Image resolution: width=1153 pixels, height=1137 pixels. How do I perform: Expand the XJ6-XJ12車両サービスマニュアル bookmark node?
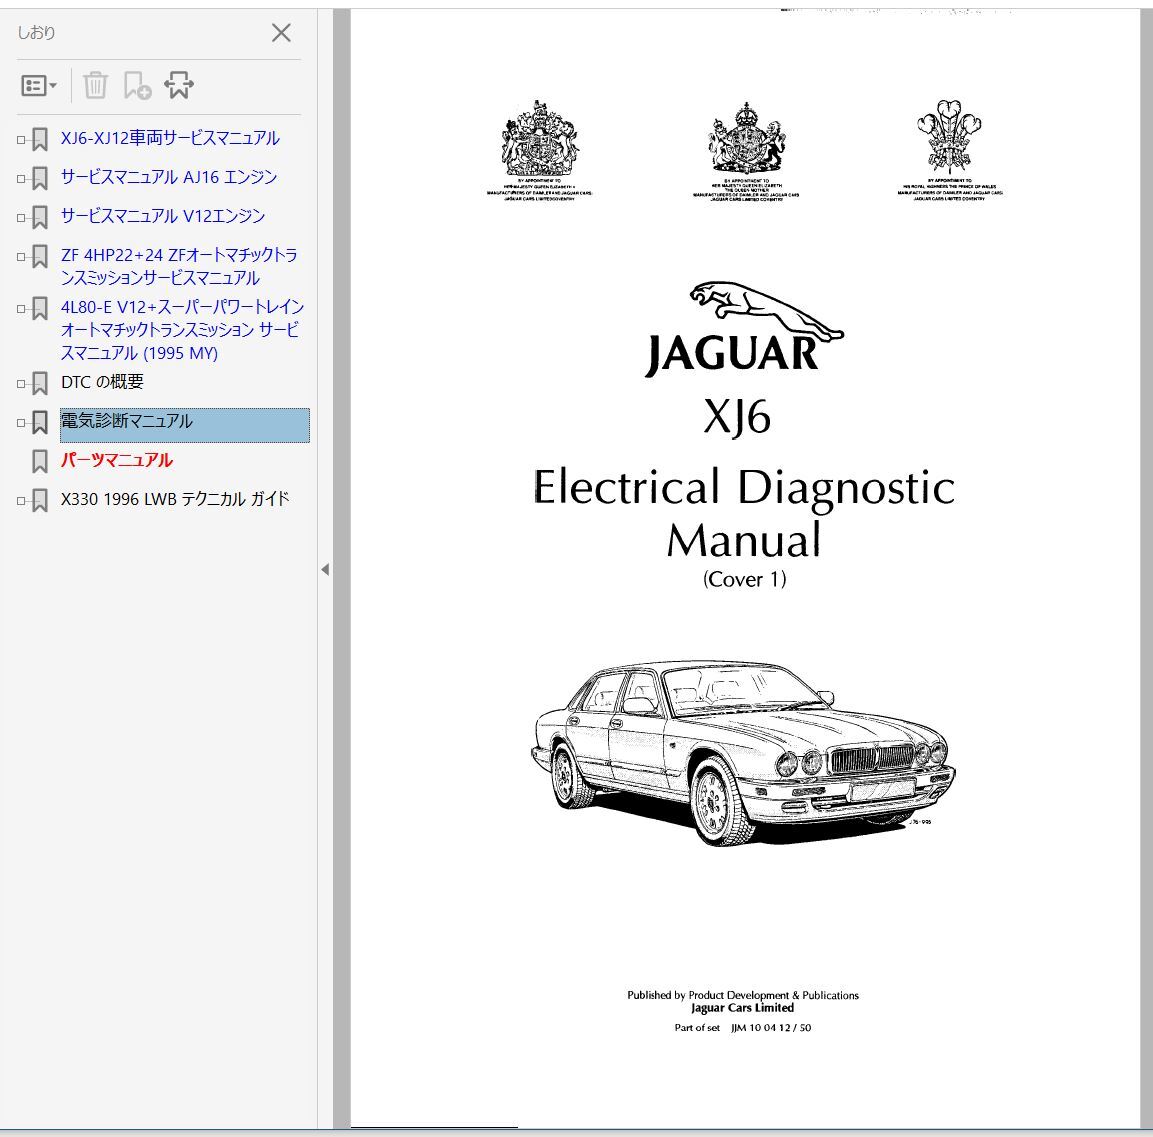(21, 140)
